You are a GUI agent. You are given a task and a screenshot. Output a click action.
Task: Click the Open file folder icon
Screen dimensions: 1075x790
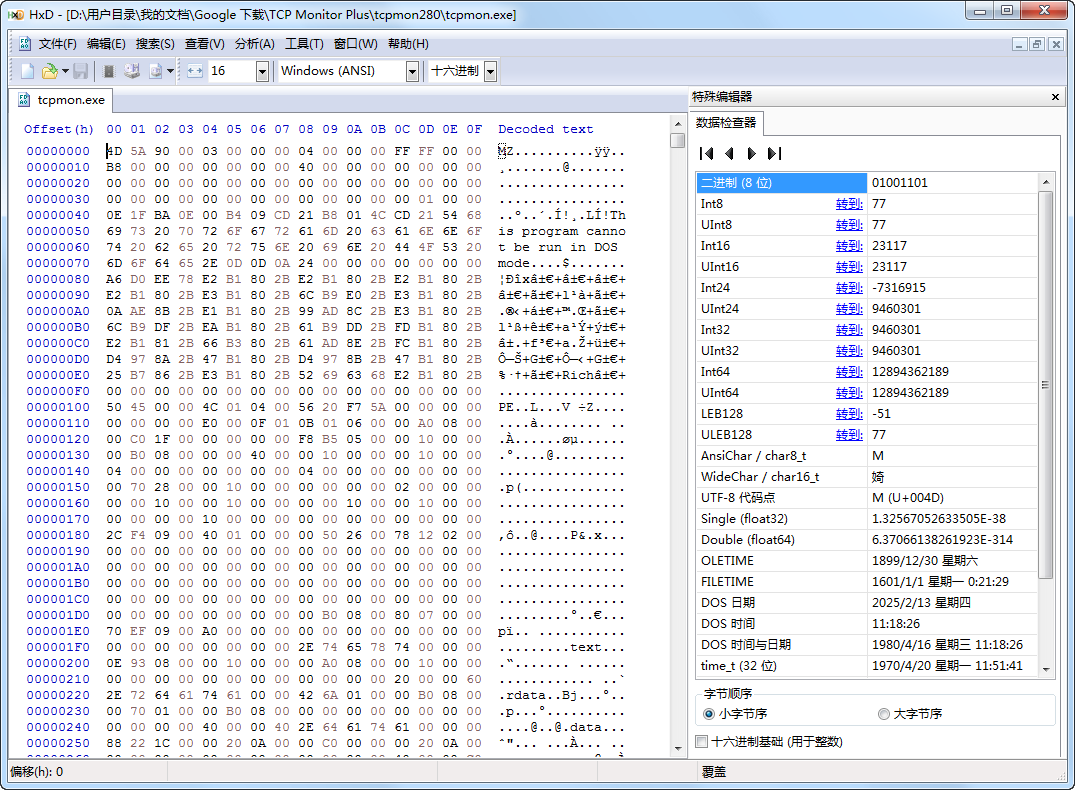49,71
